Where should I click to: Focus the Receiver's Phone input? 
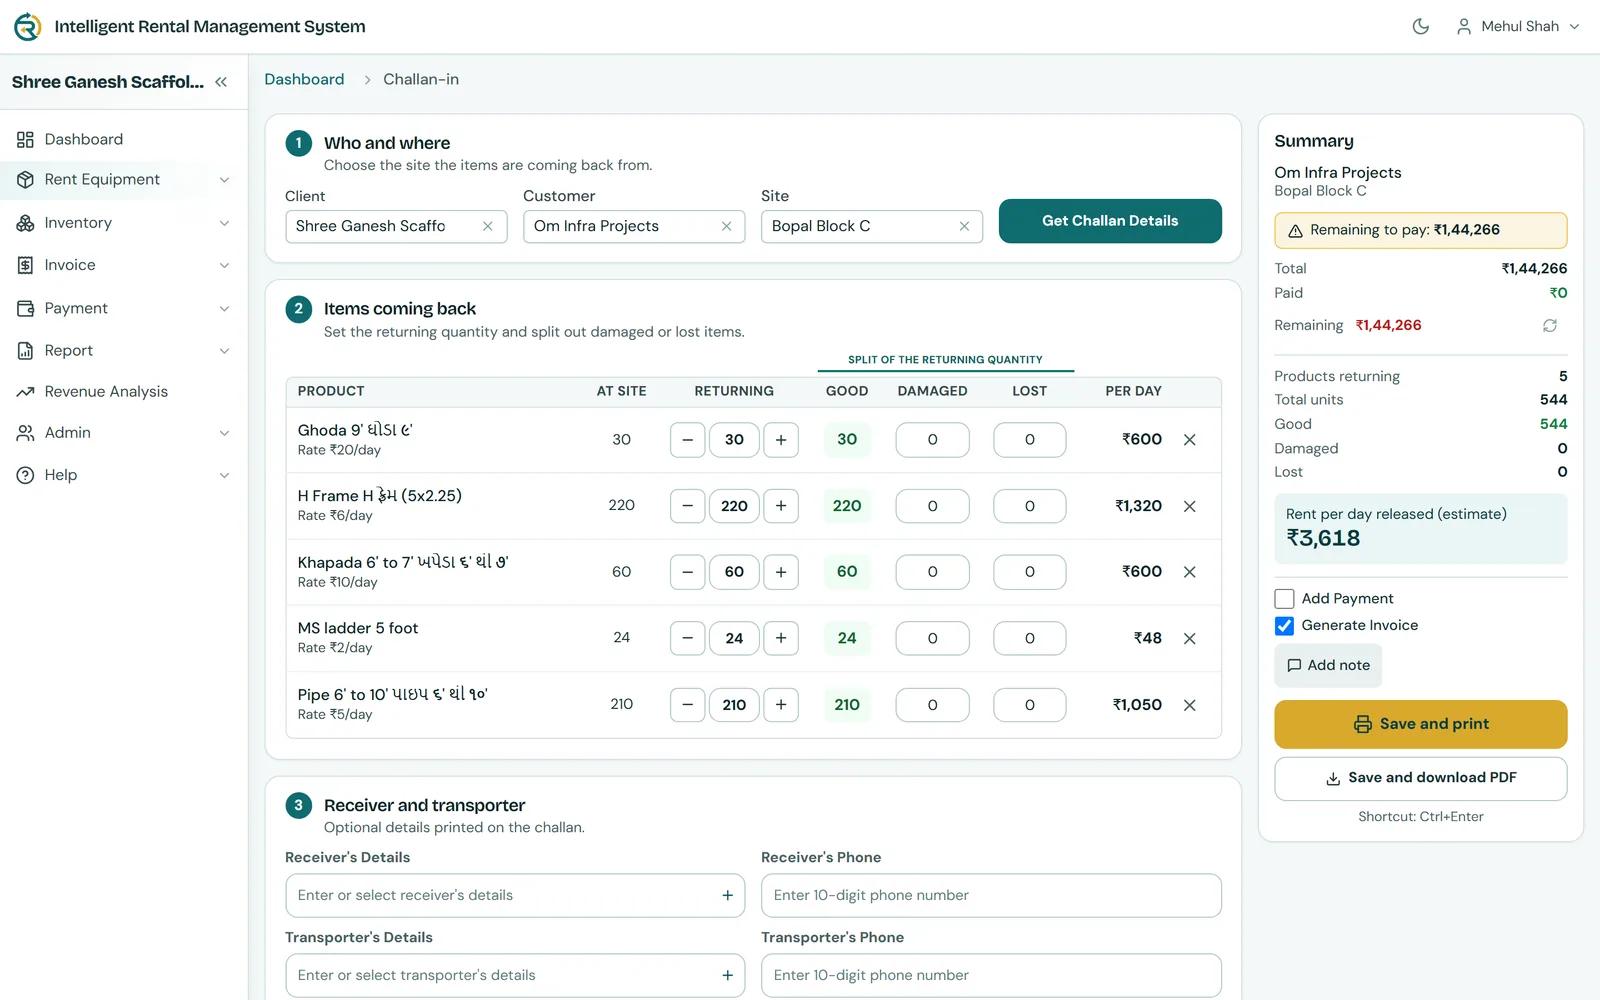click(x=991, y=895)
